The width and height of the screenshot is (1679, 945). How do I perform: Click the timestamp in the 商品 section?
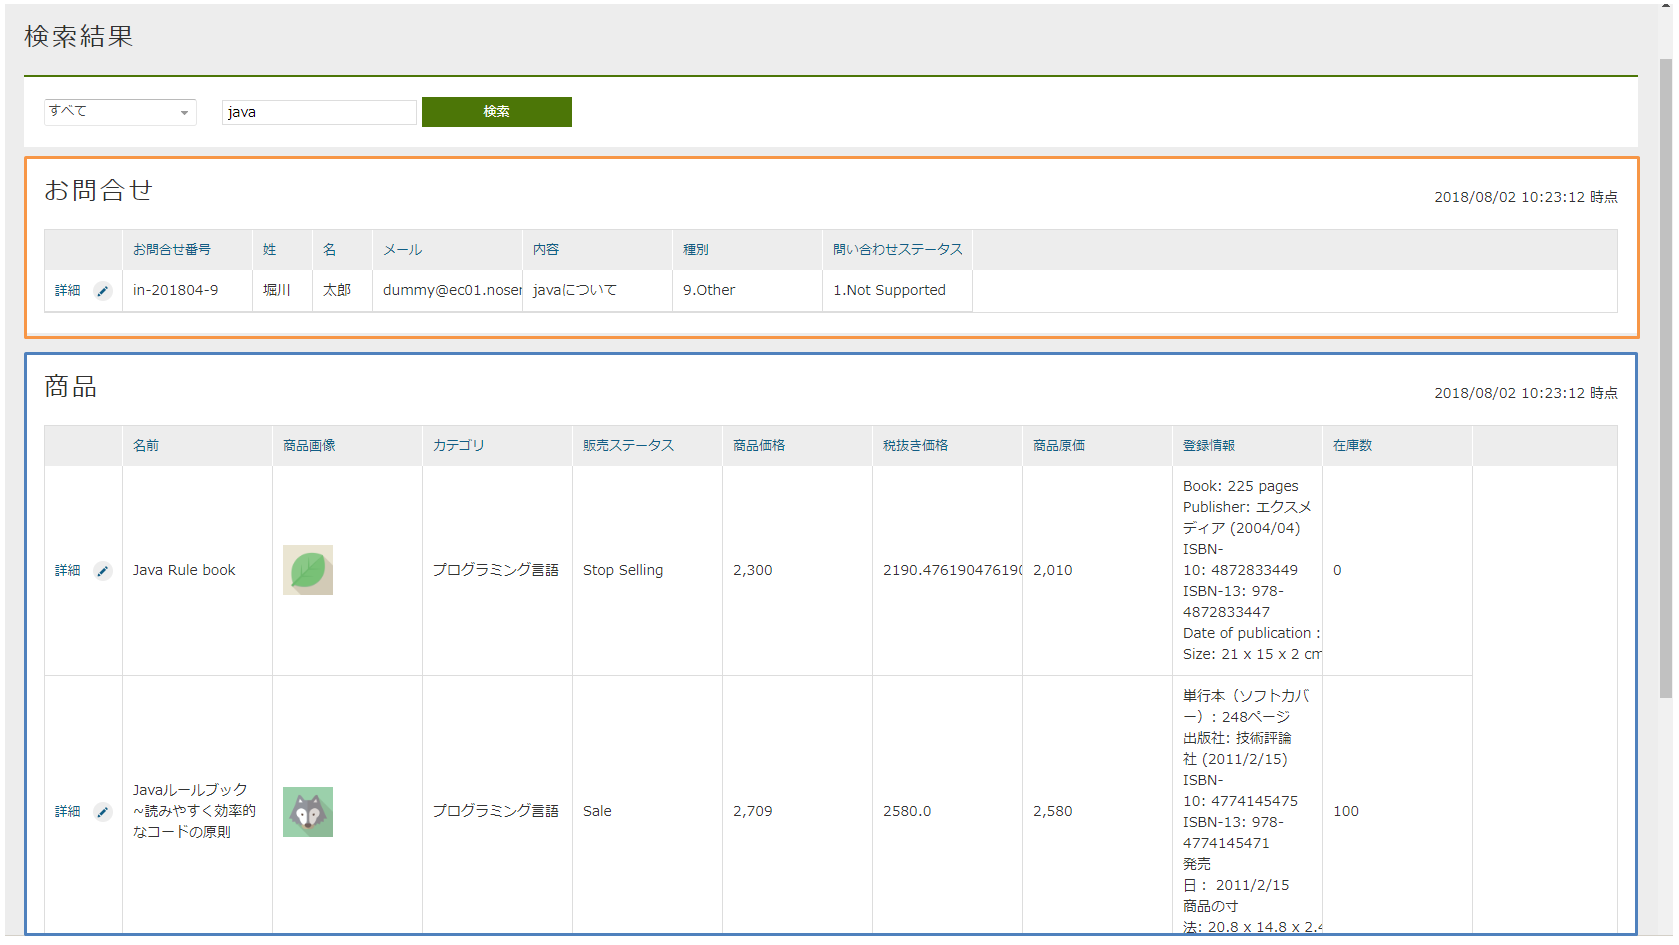click(x=1526, y=393)
